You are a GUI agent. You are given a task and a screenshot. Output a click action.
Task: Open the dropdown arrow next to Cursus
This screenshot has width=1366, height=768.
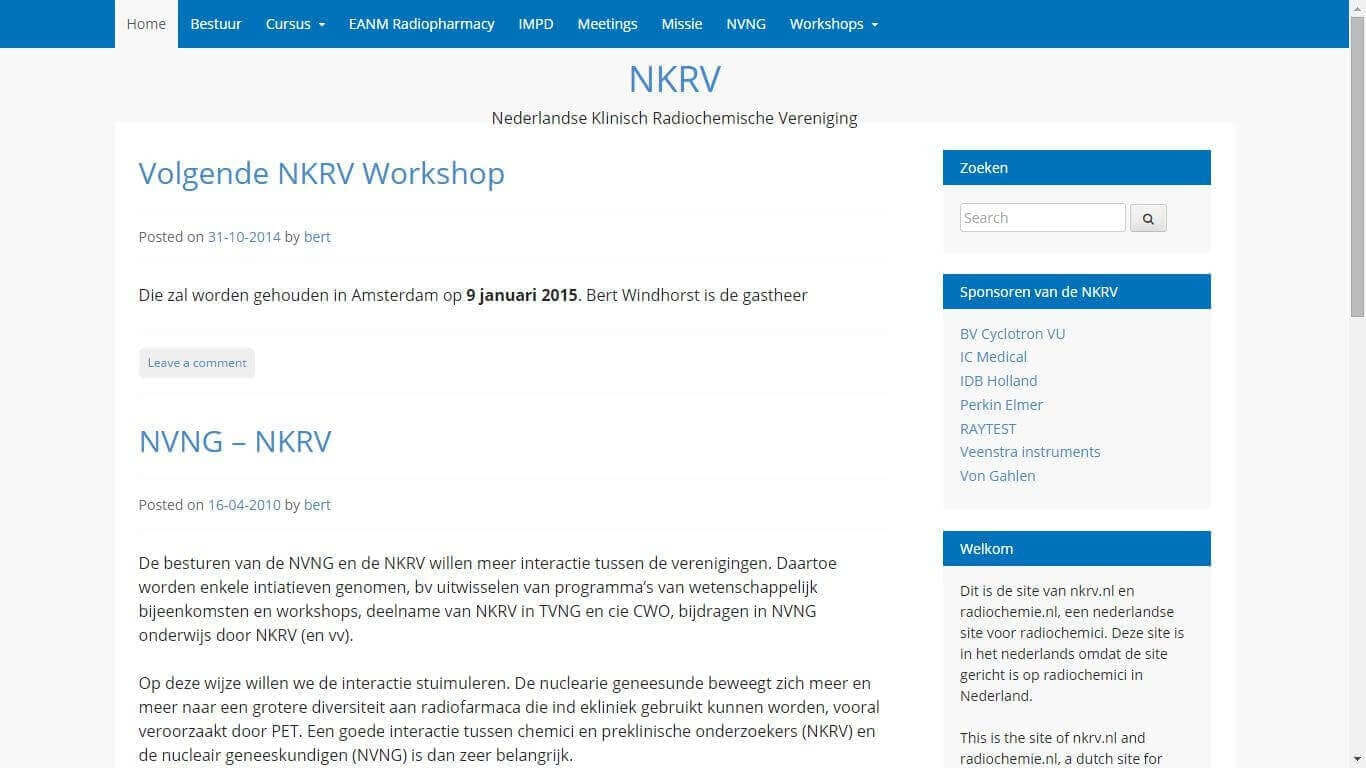tap(321, 26)
